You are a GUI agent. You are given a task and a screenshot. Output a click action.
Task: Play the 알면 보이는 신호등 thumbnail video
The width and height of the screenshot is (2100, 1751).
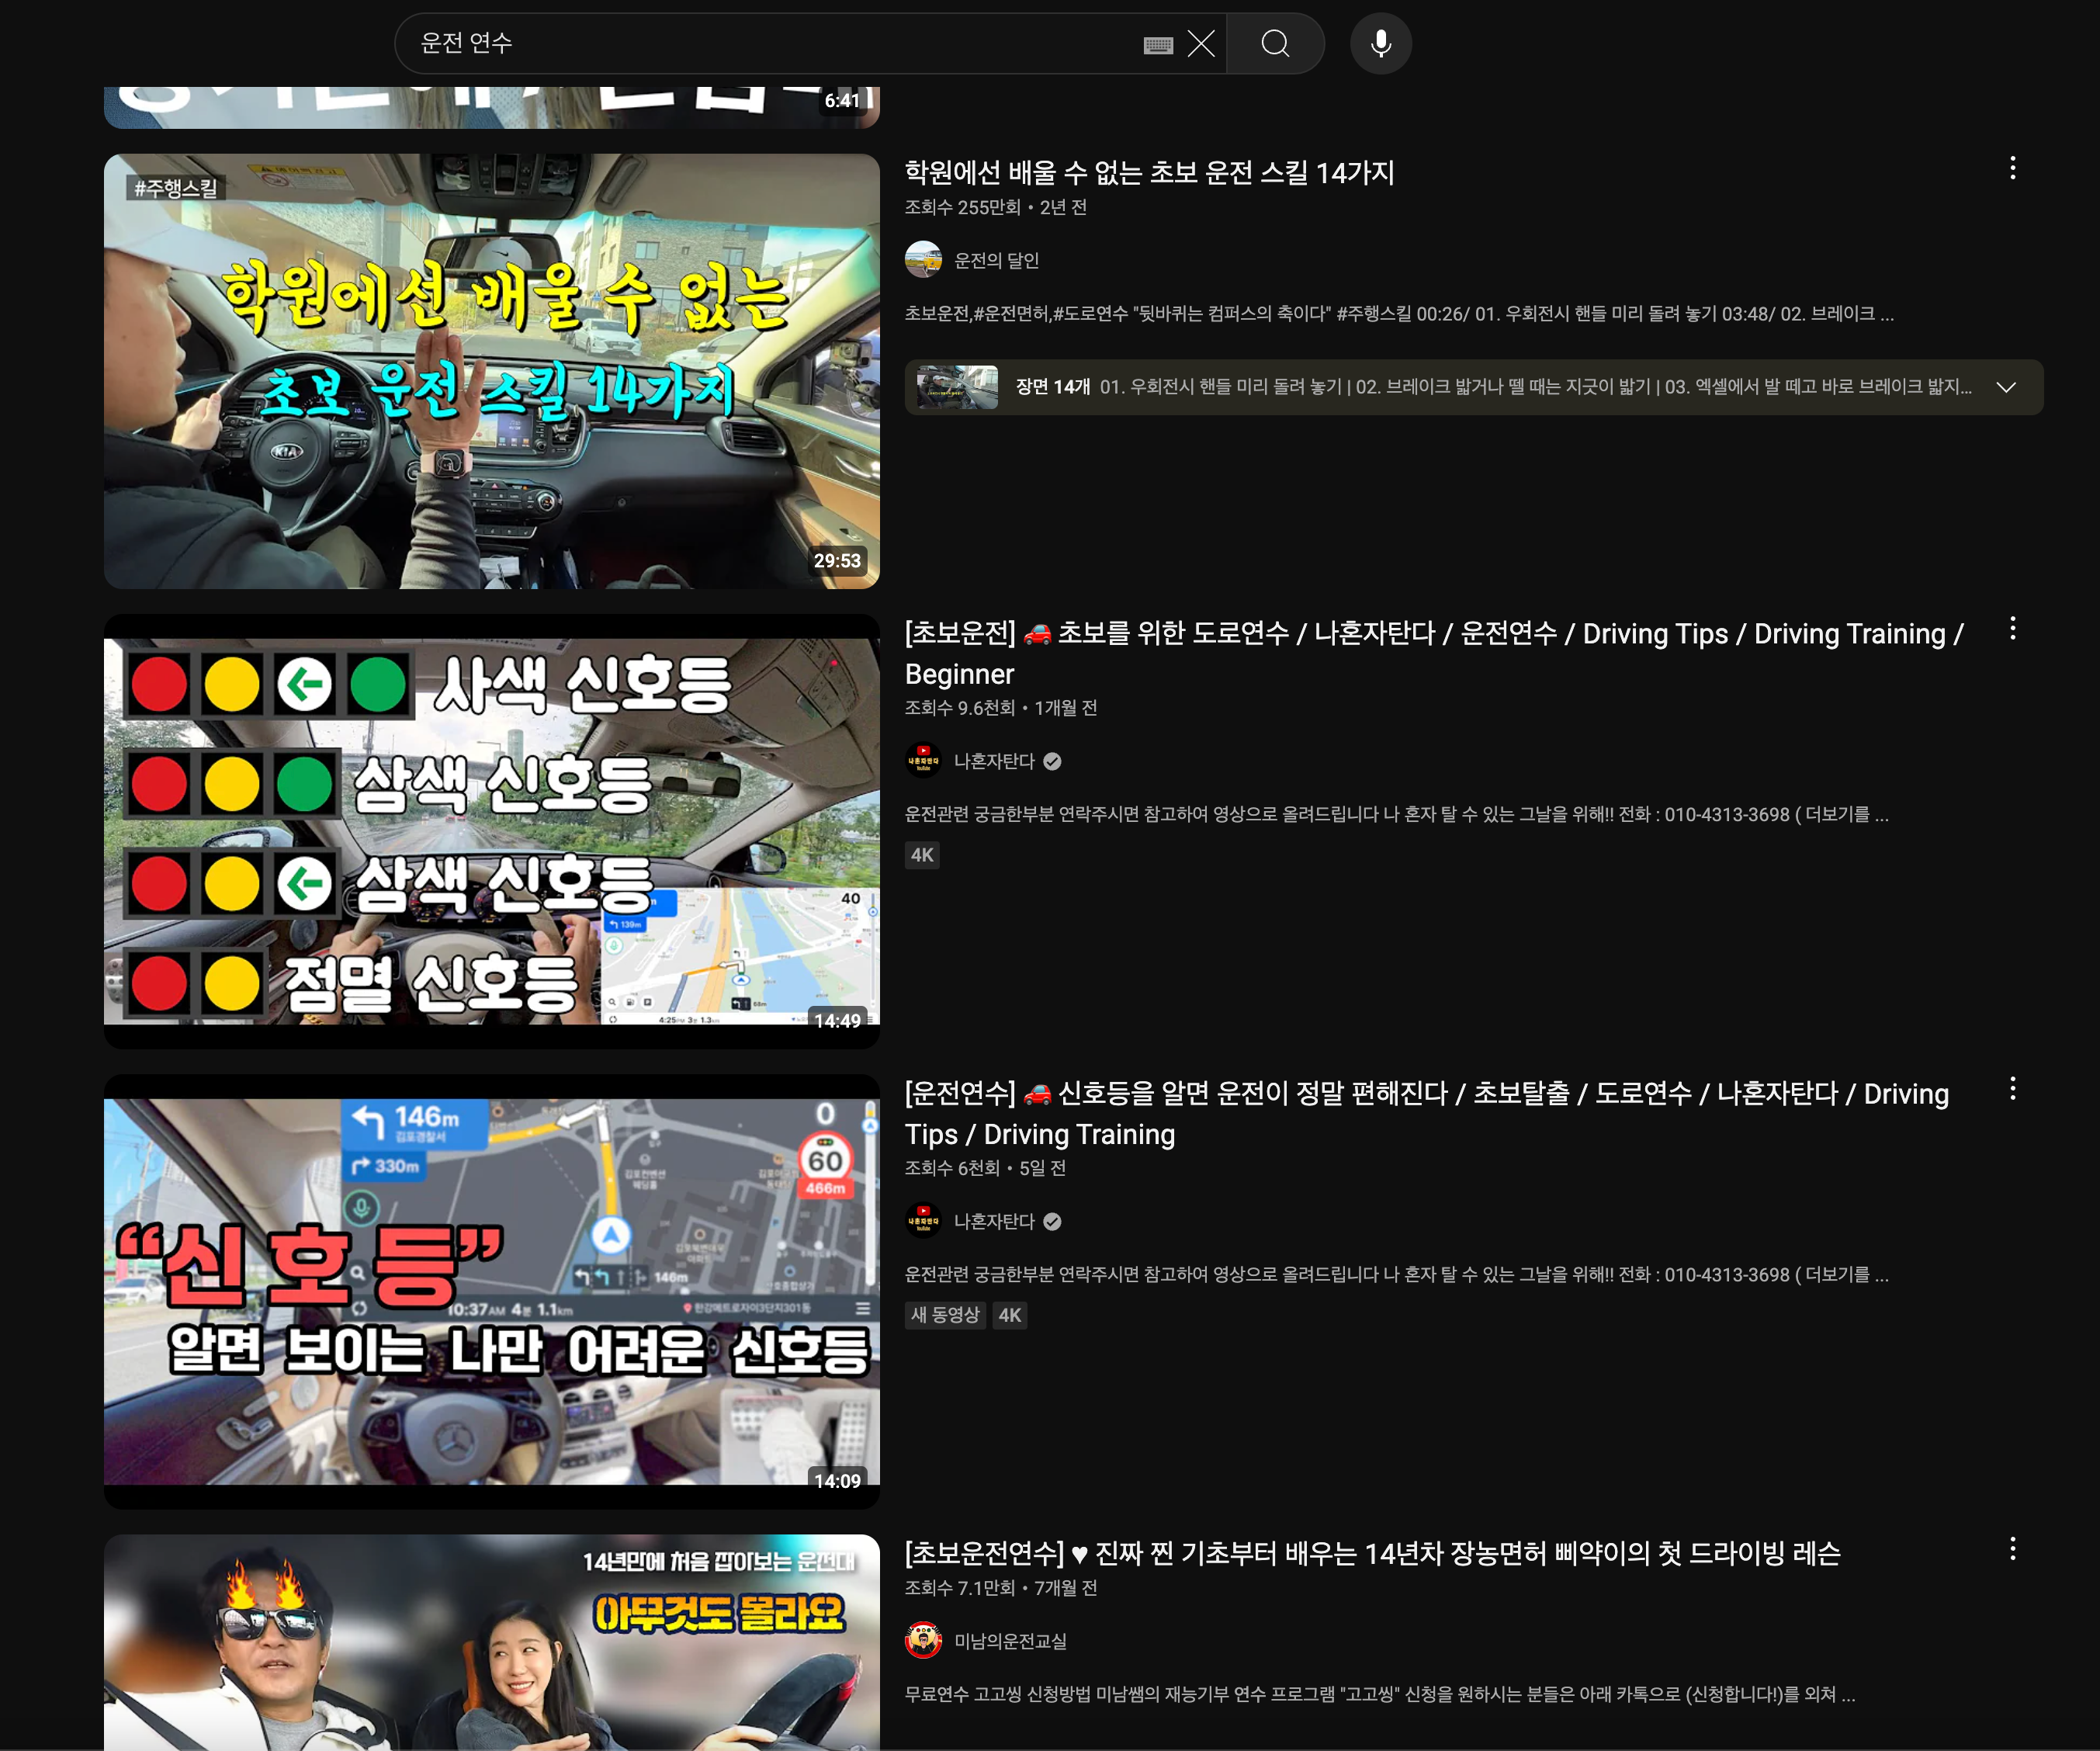click(x=491, y=1290)
